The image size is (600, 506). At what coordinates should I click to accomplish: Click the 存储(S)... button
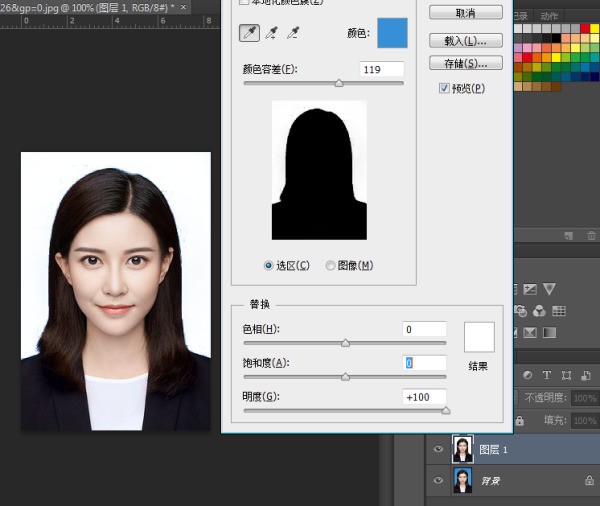[465, 63]
